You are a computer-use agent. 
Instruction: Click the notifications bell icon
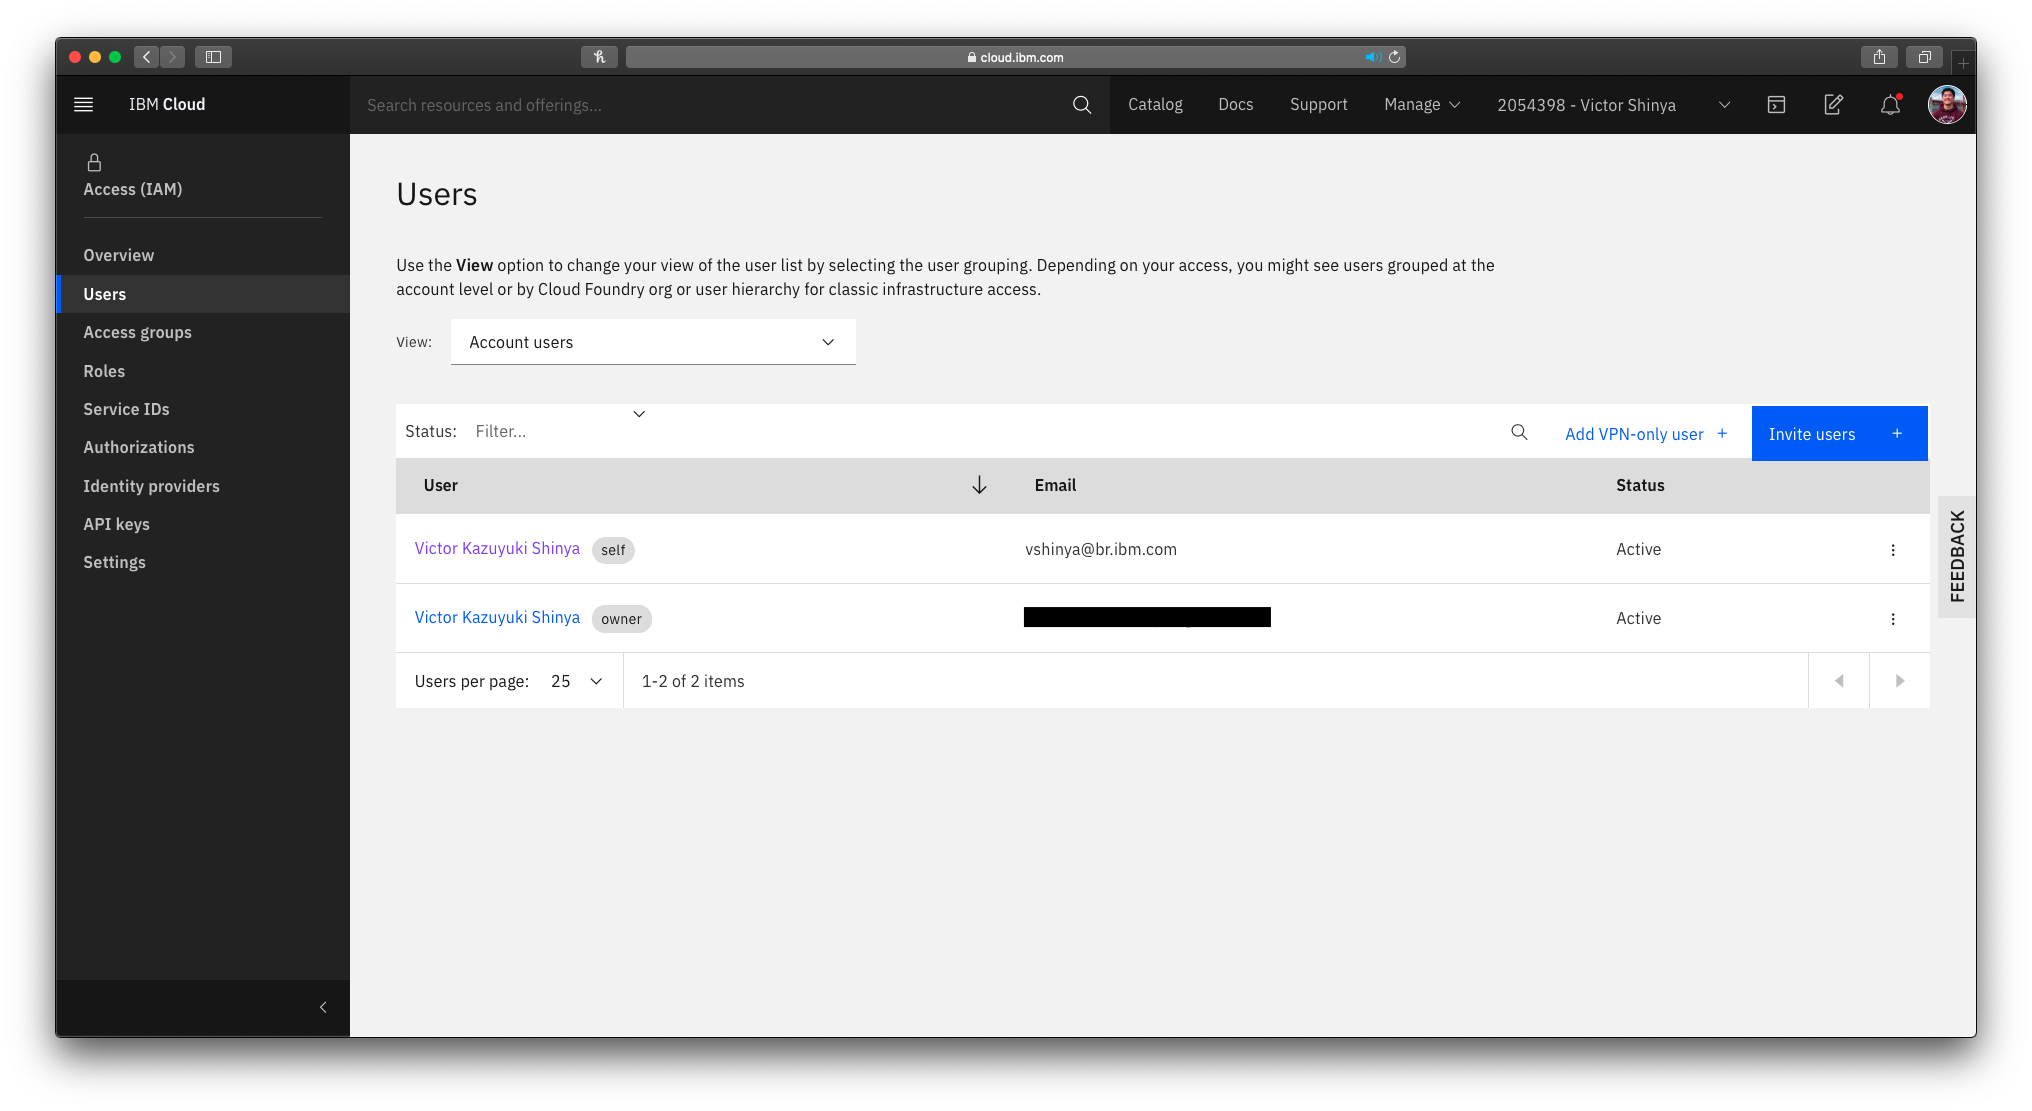(x=1889, y=105)
